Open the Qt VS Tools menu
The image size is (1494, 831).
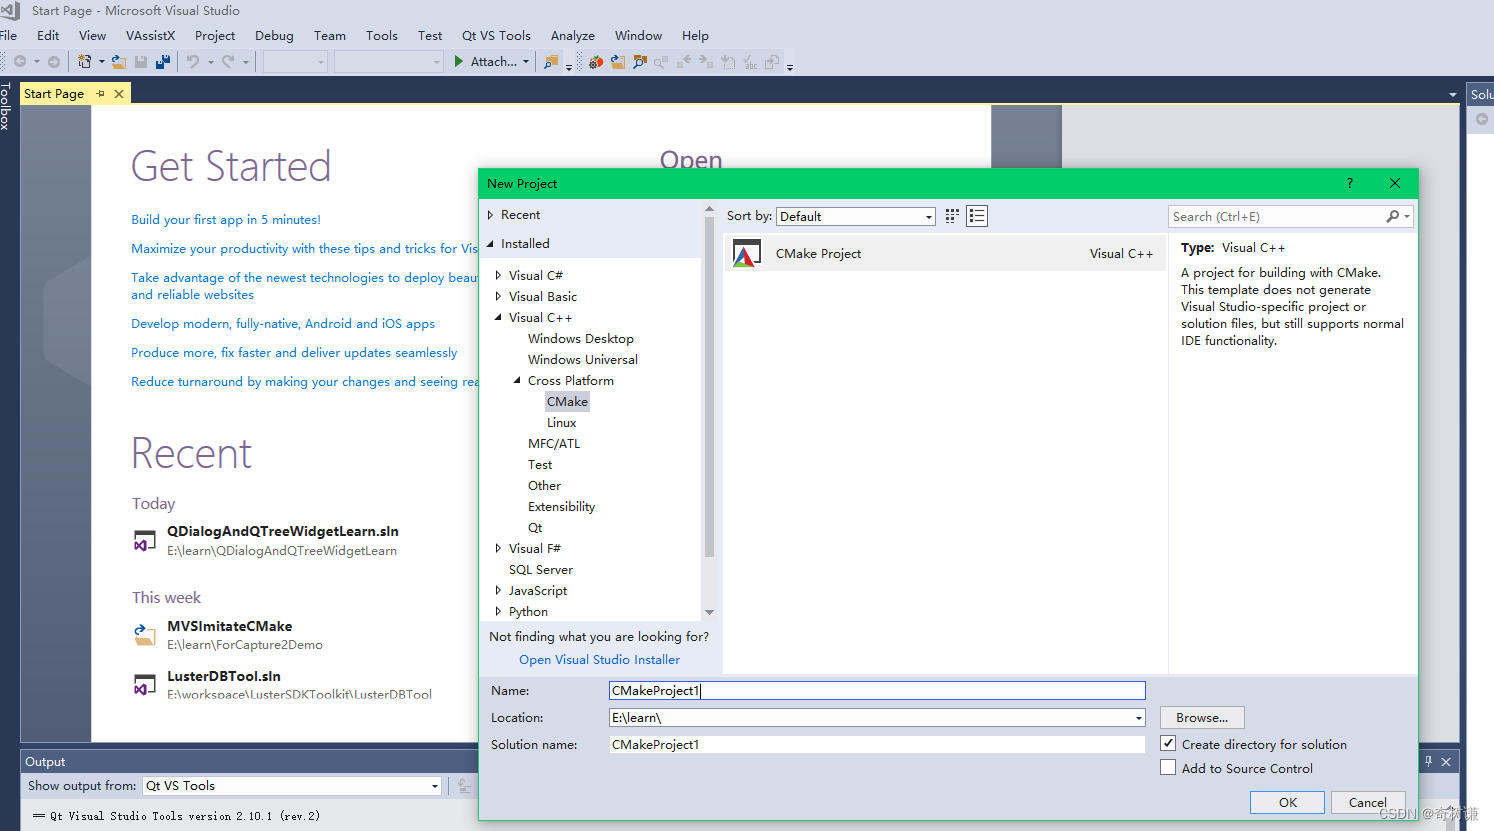496,35
